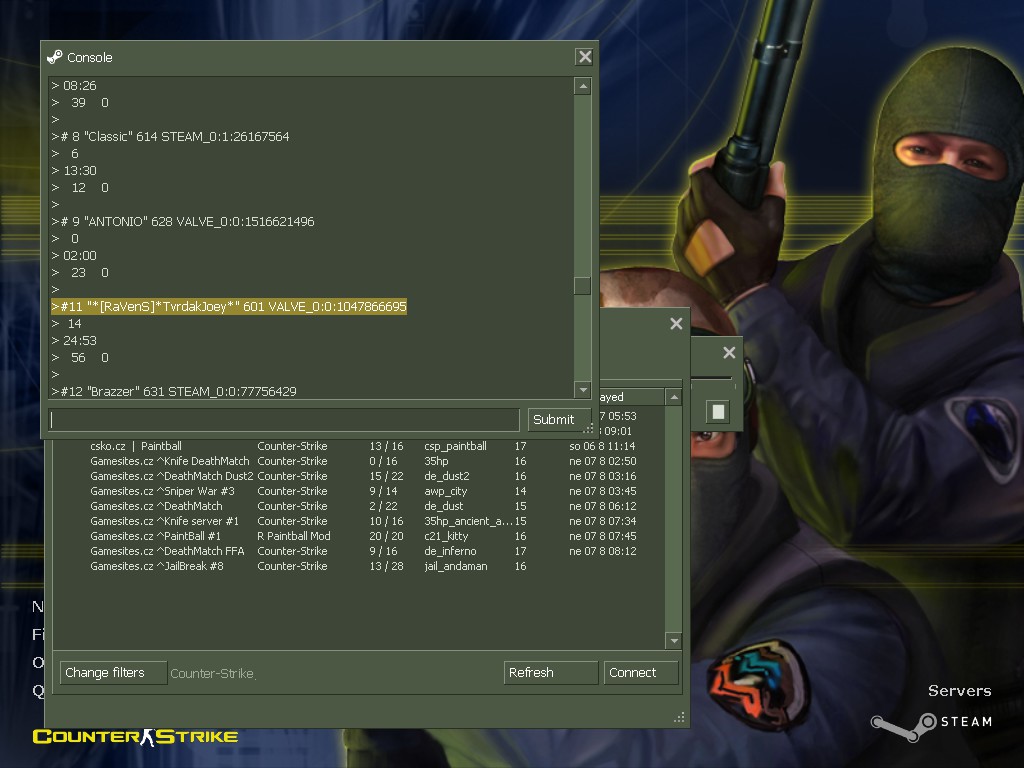Click the server browser resize grip
Screen dimensions: 1024x768
click(679, 717)
